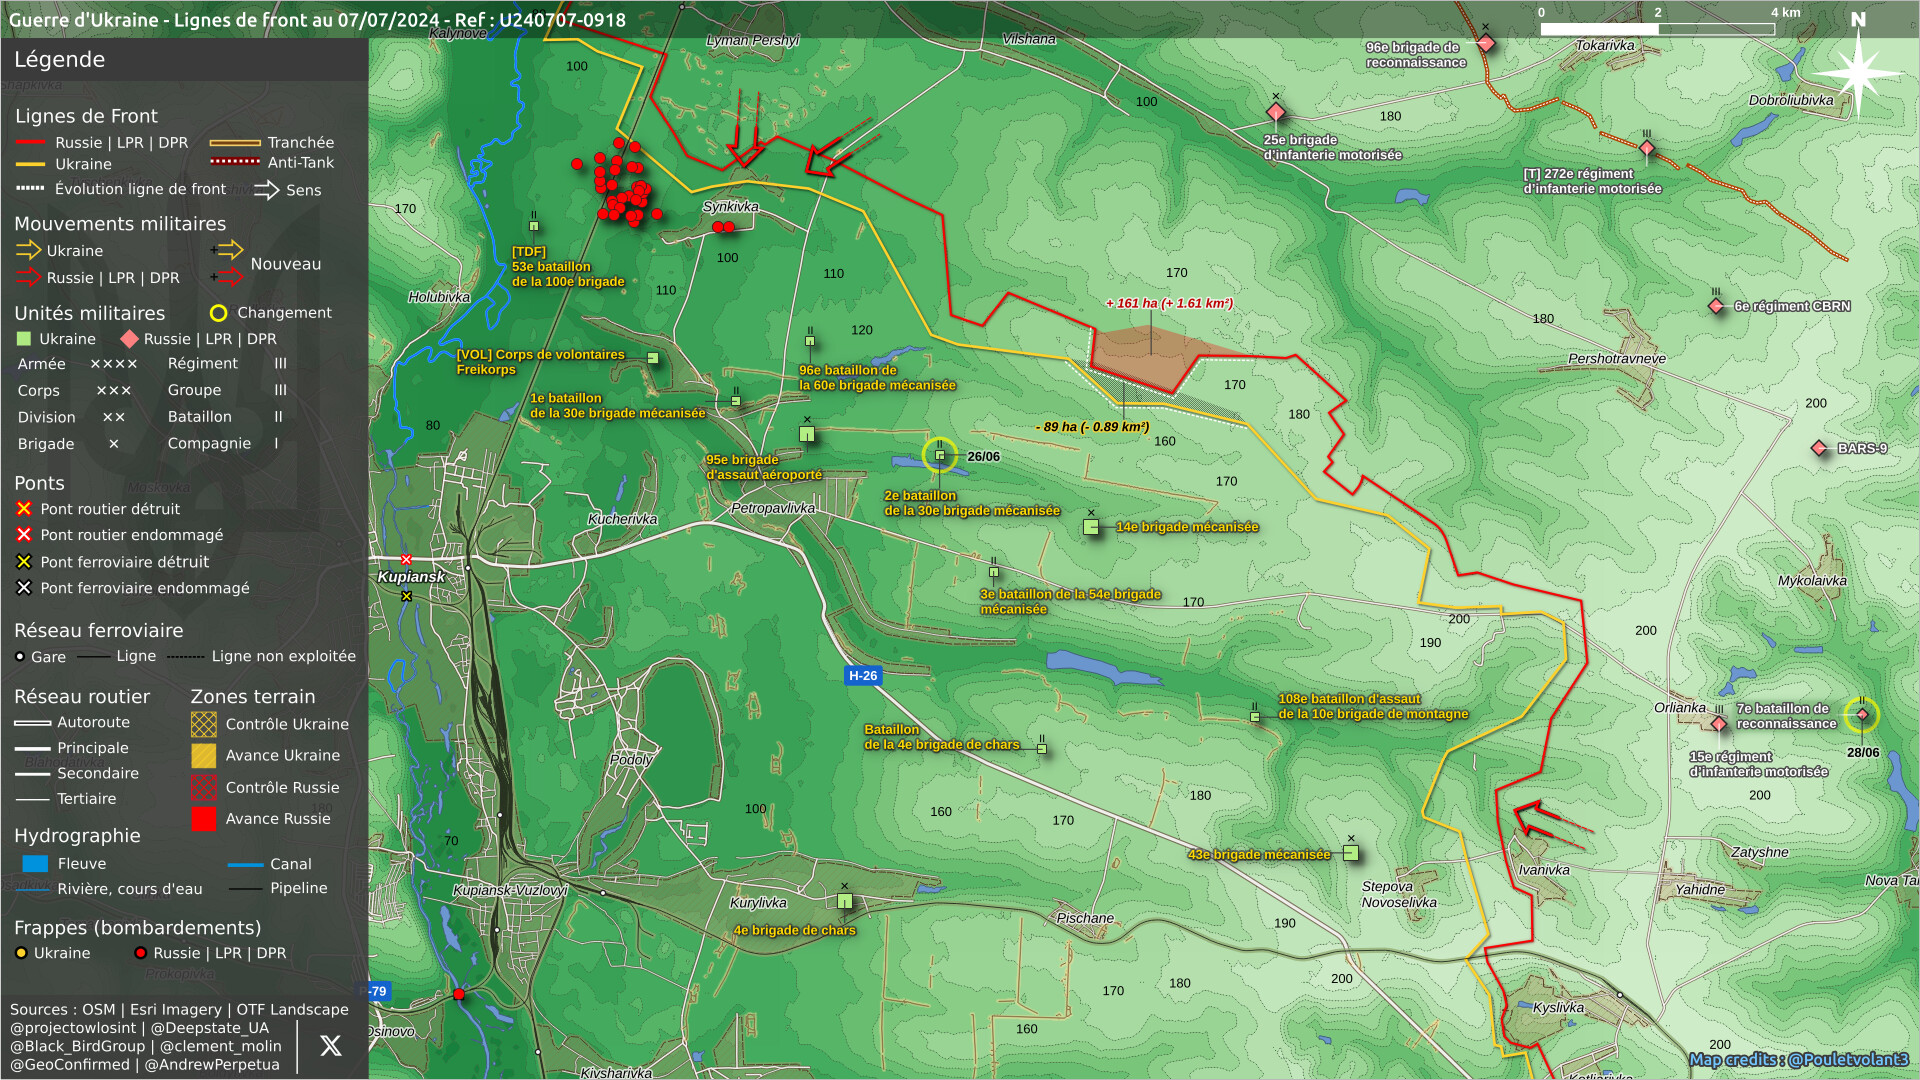This screenshot has height=1080, width=1920.
Task: Click the 43e brigade mécanisée unit square
Action: click(1351, 853)
